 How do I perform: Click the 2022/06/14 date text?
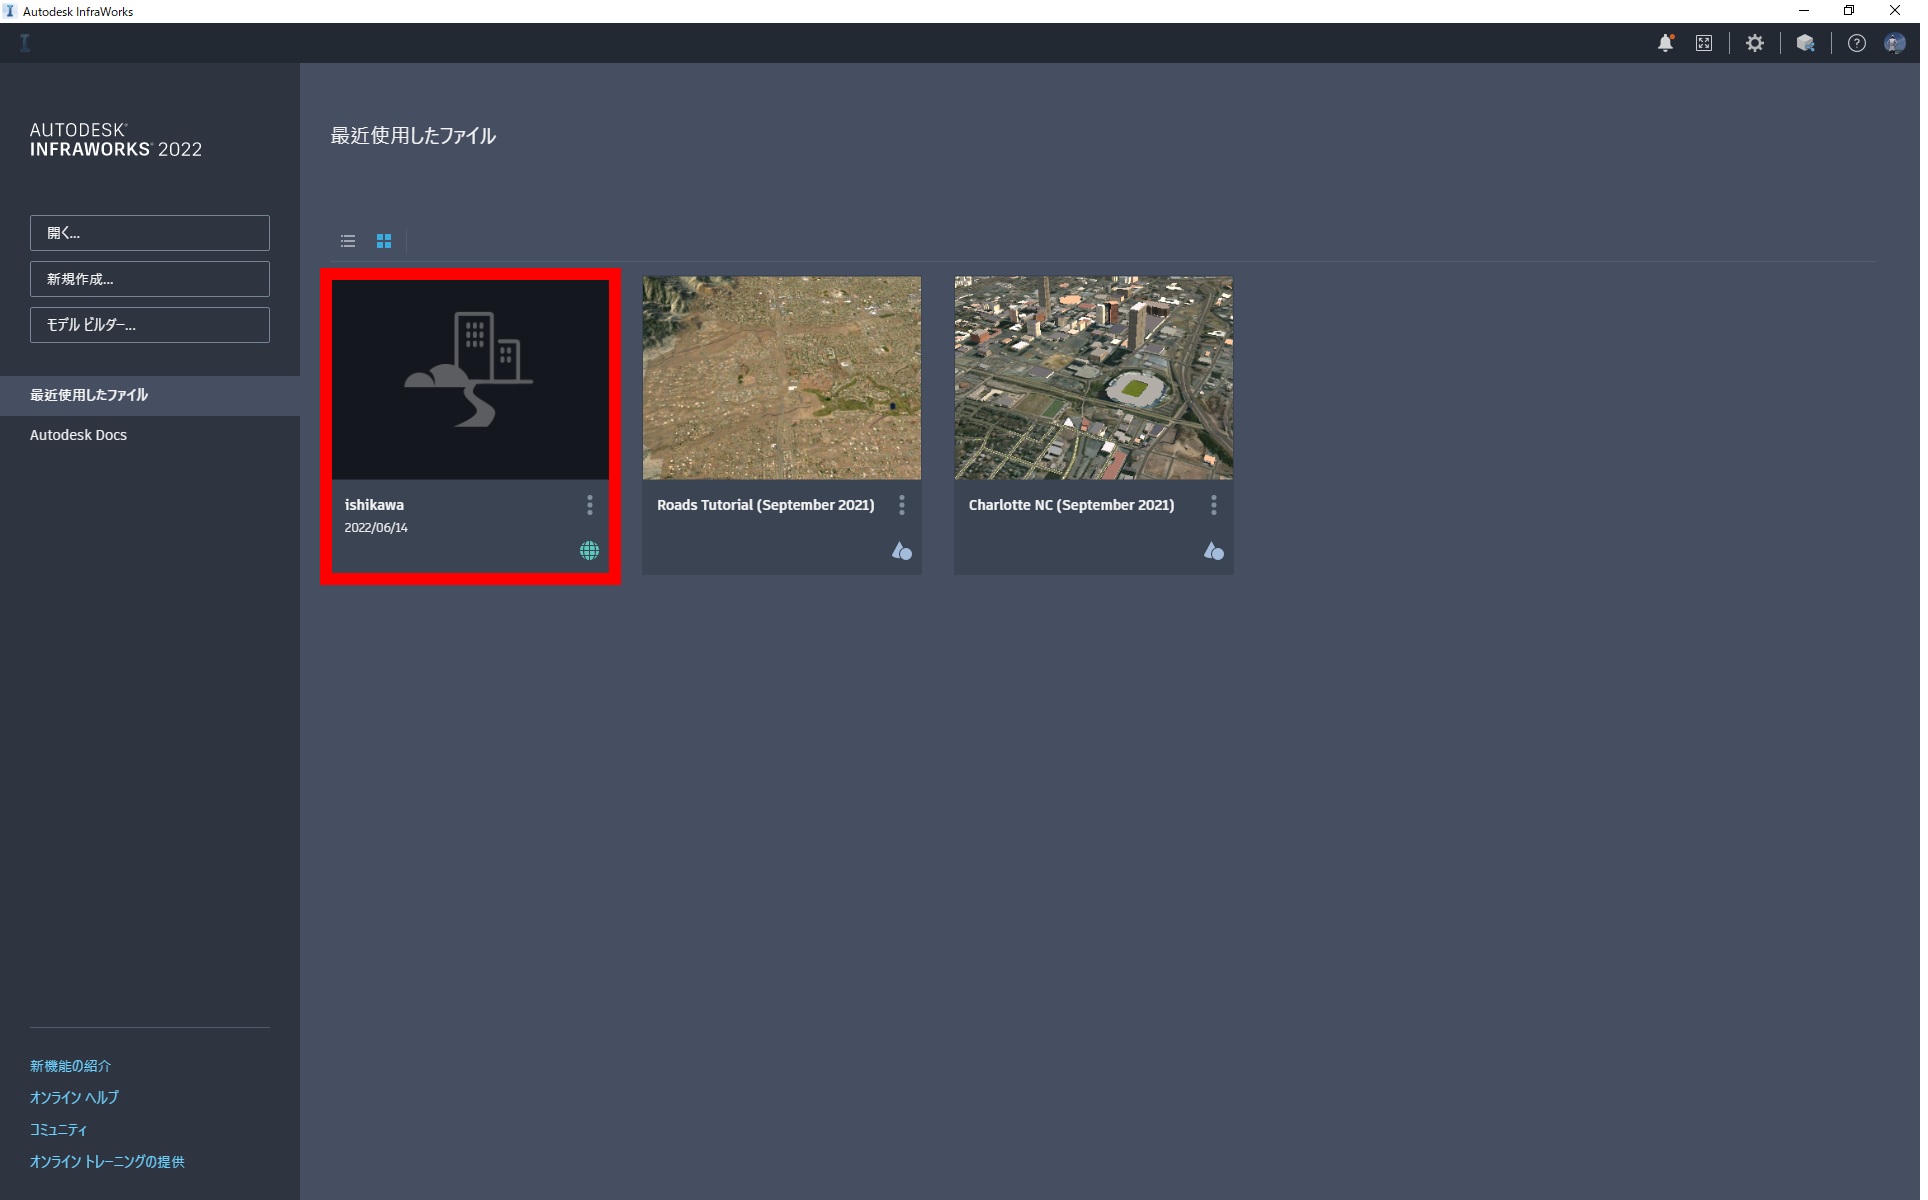click(378, 529)
